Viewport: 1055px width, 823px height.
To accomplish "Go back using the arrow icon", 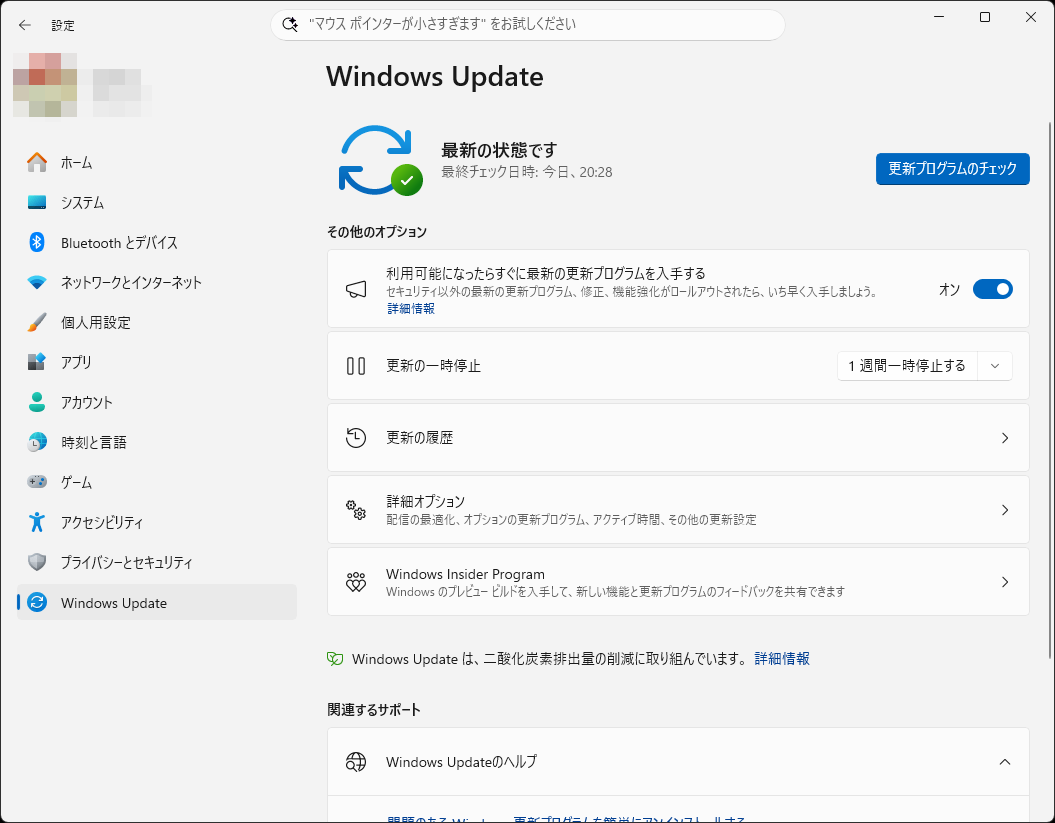I will (24, 25).
